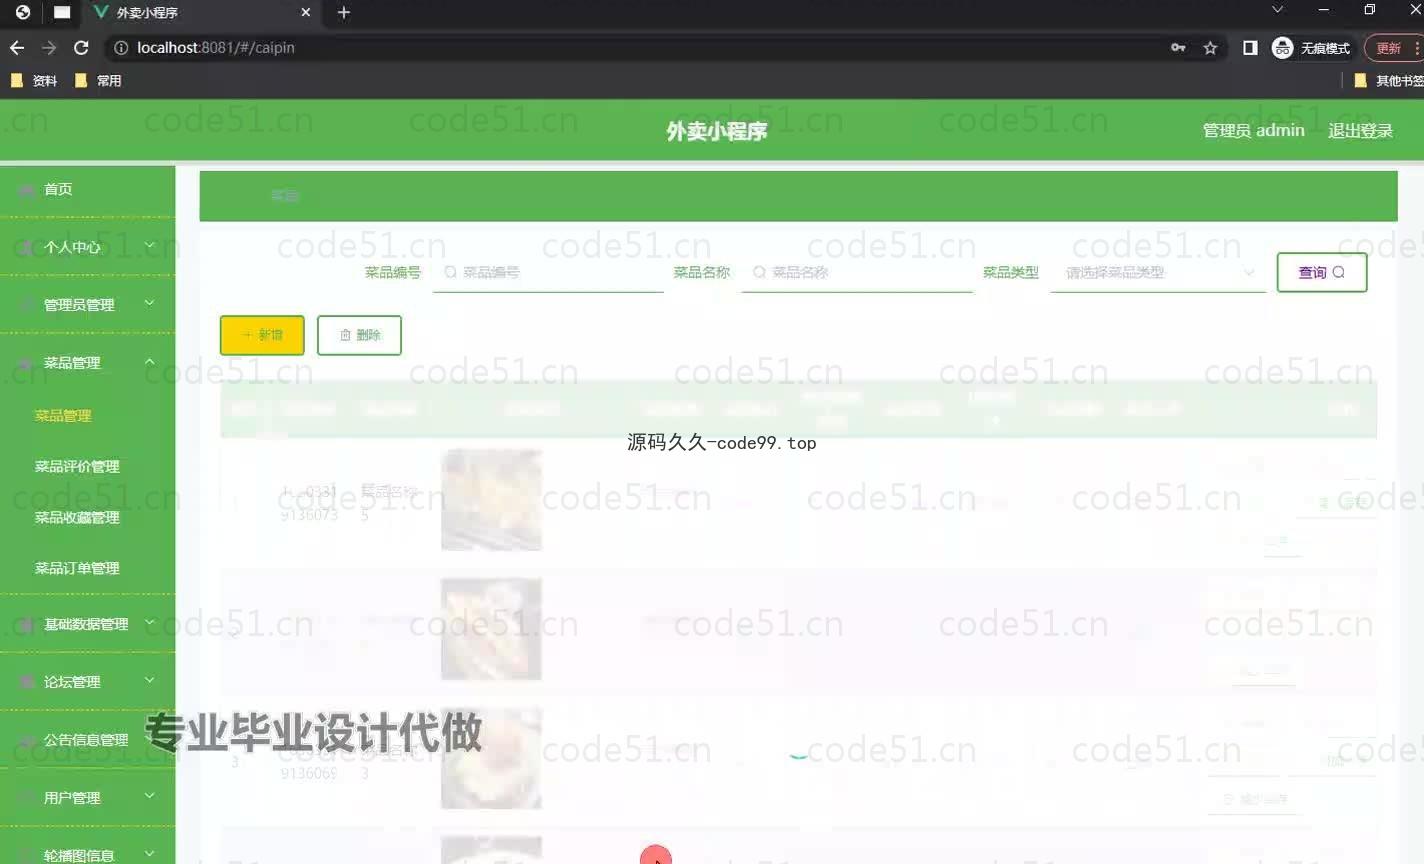
Task: Open third dish row thumbnail image
Action: tap(491, 758)
